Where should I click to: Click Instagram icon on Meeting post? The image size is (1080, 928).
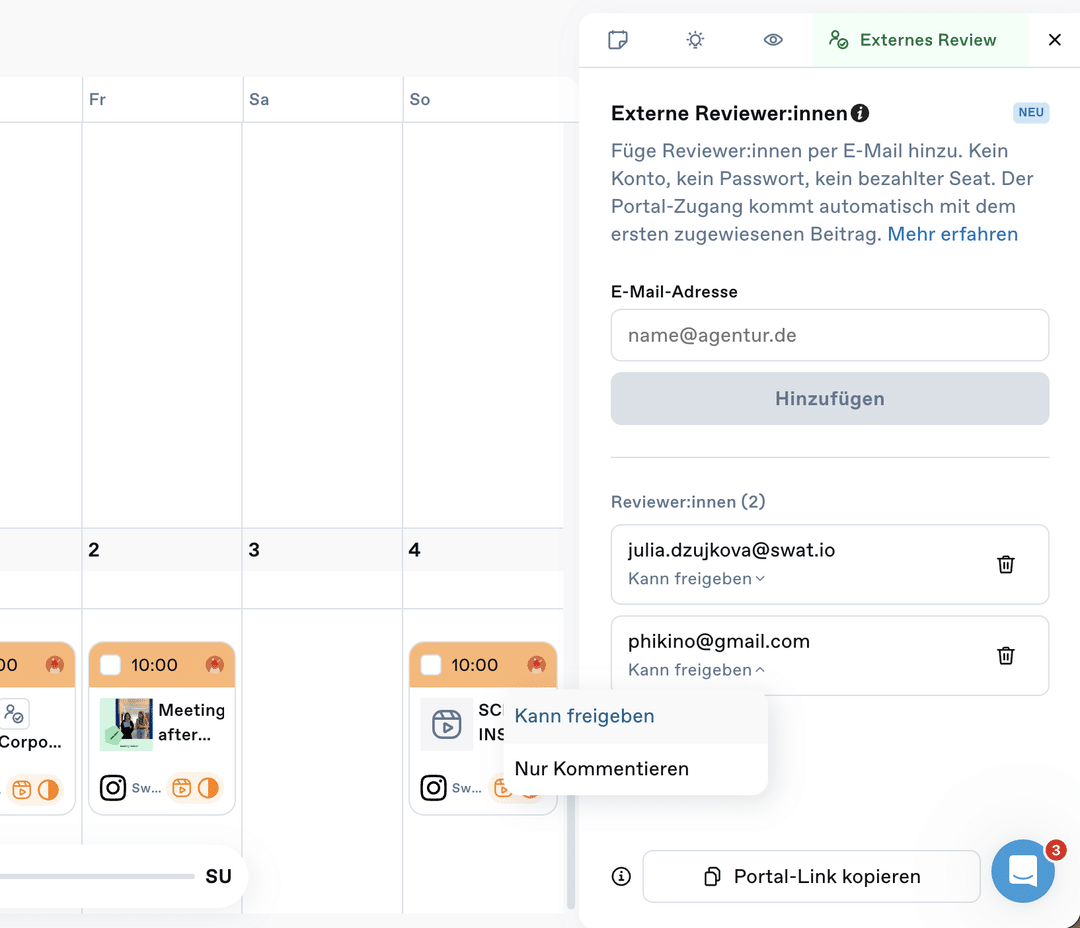113,787
